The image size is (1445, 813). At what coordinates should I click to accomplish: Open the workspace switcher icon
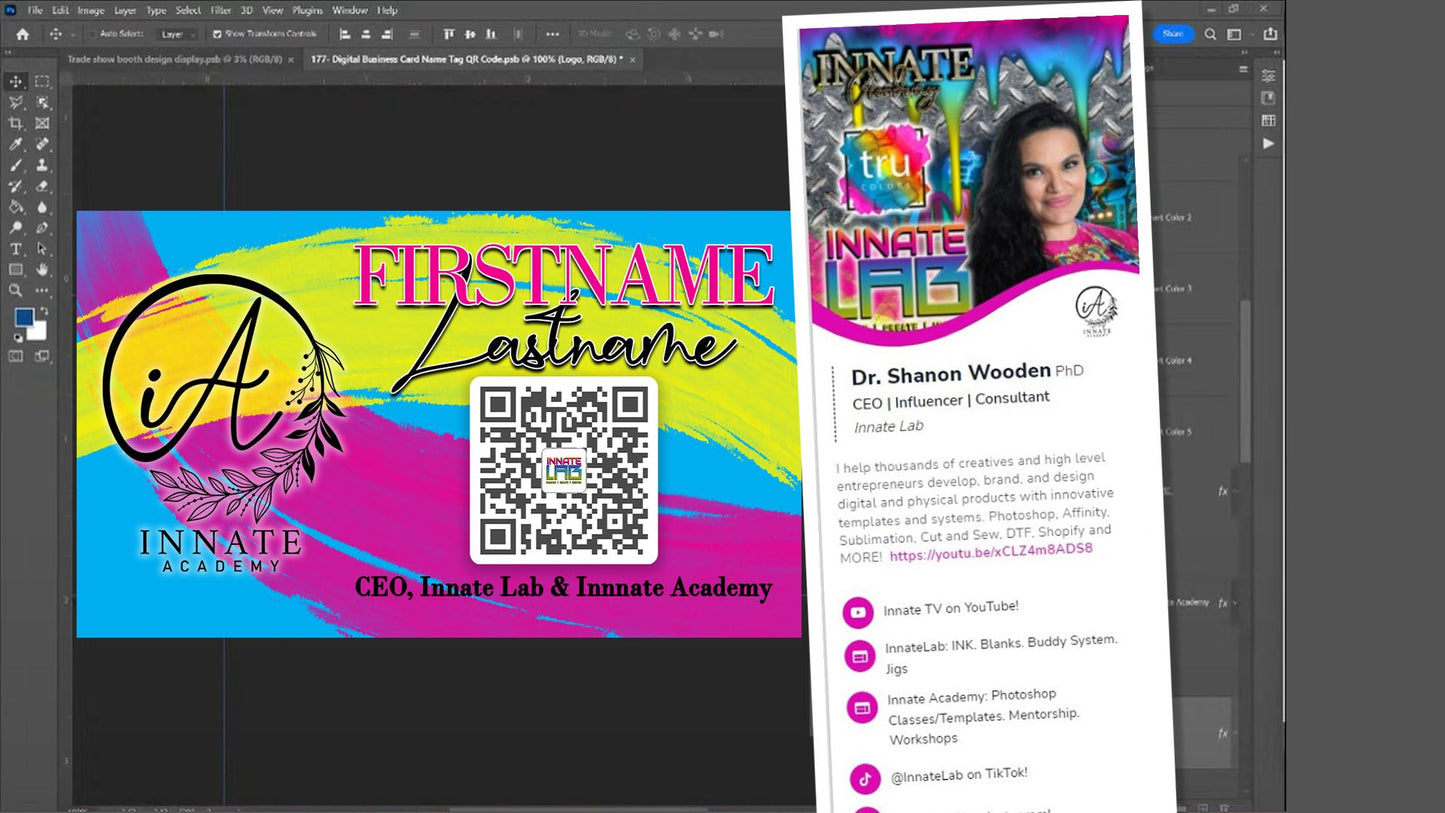pyautogui.click(x=1234, y=34)
